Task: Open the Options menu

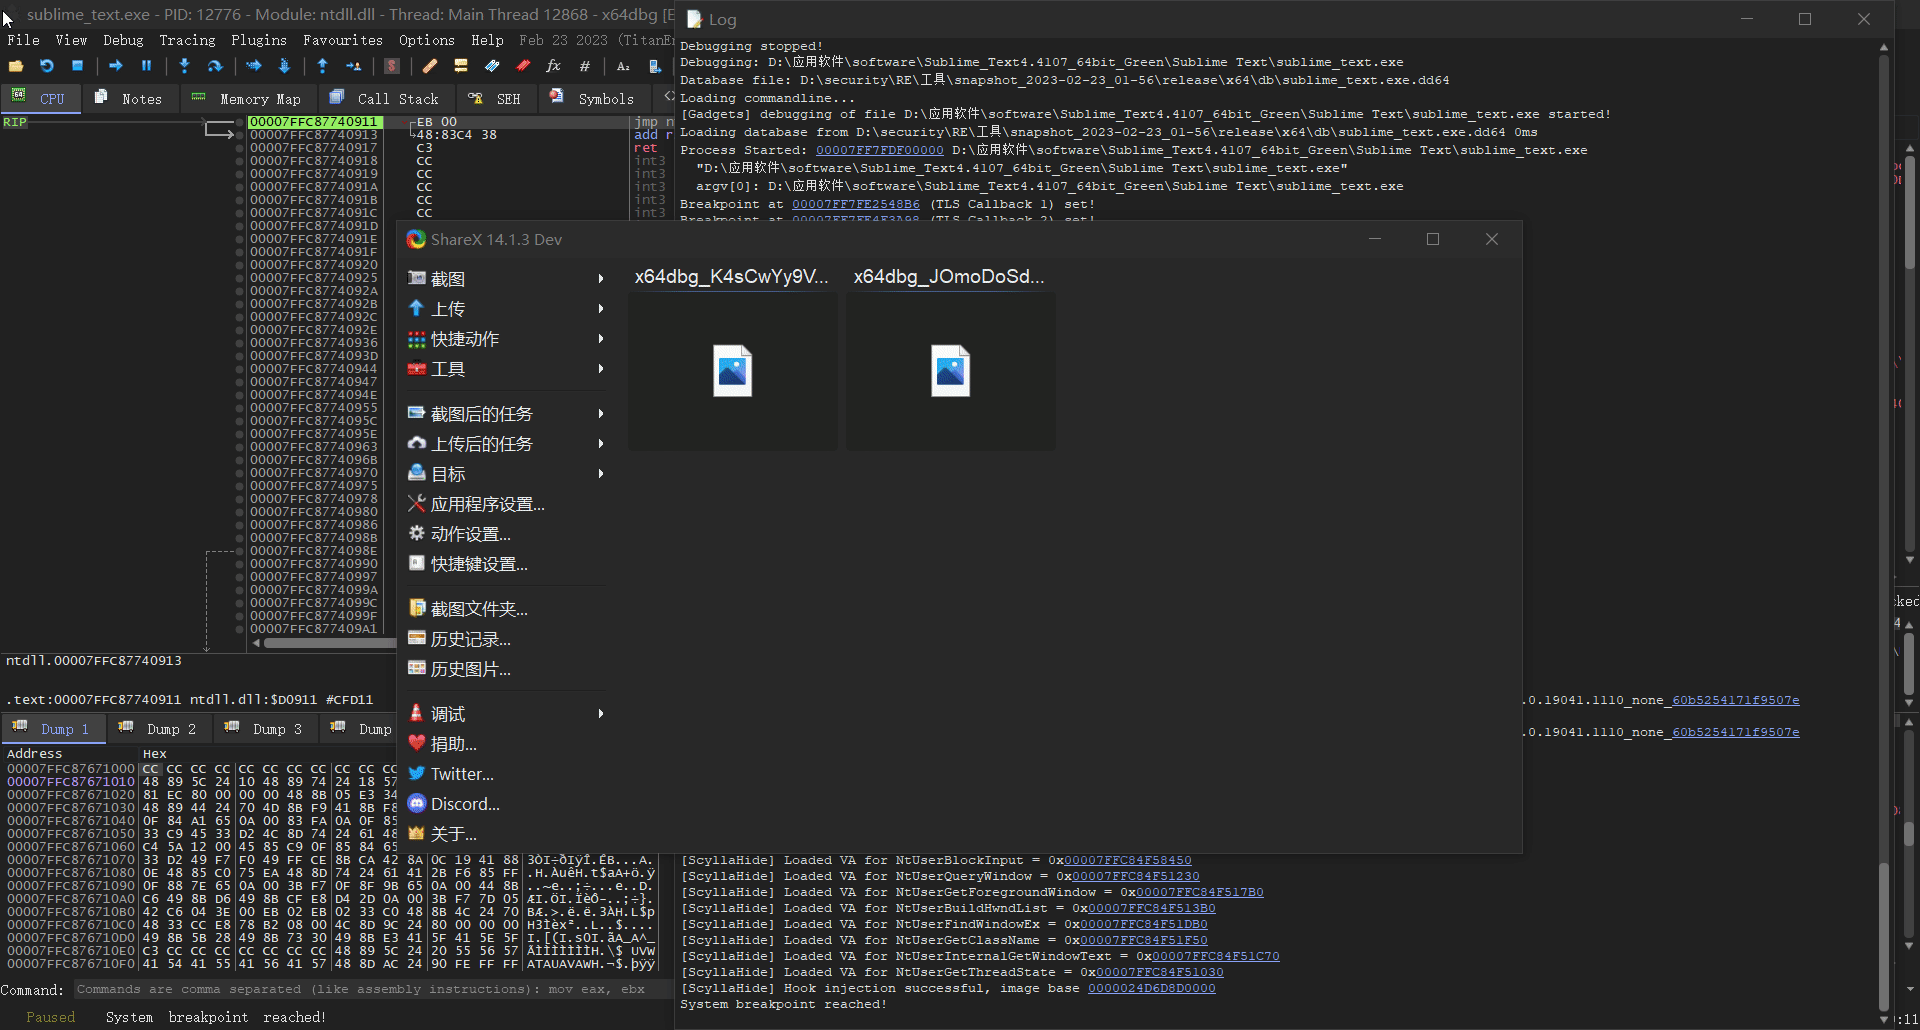Action: (426, 40)
